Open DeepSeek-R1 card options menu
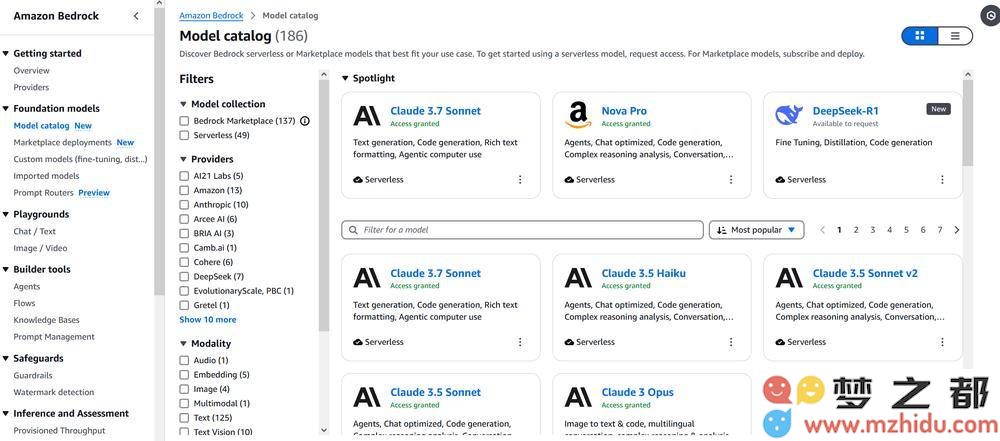The height and width of the screenshot is (441, 1000). (942, 180)
